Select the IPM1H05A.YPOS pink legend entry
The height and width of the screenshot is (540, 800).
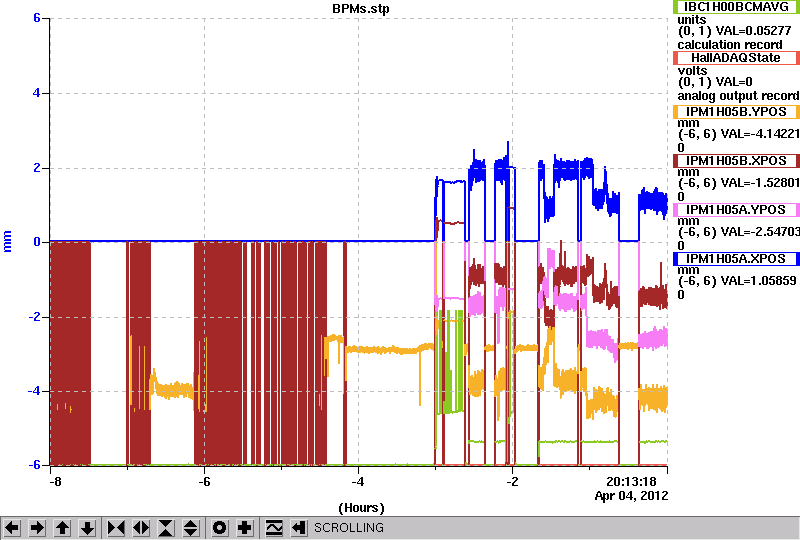pos(736,210)
